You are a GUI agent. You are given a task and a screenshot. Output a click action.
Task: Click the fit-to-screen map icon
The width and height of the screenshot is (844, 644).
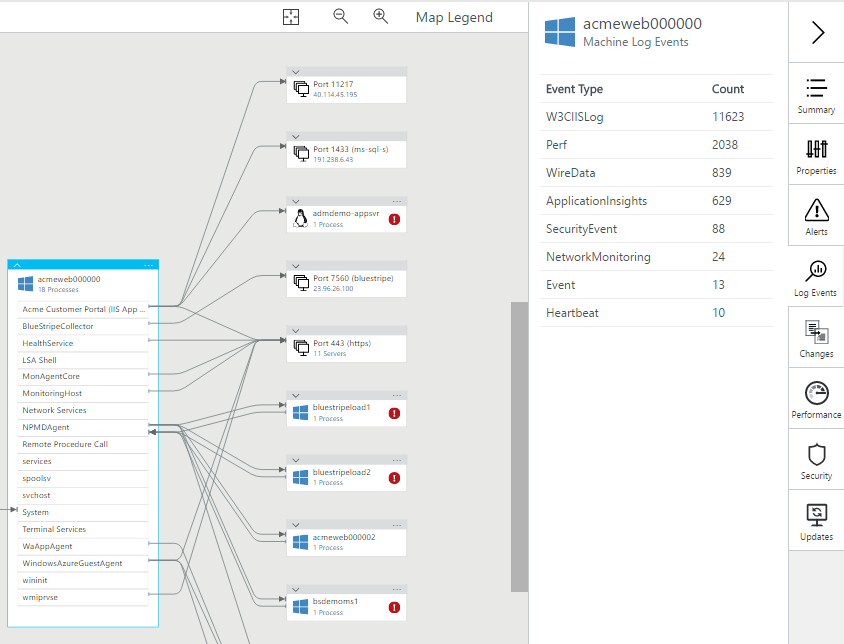291,17
